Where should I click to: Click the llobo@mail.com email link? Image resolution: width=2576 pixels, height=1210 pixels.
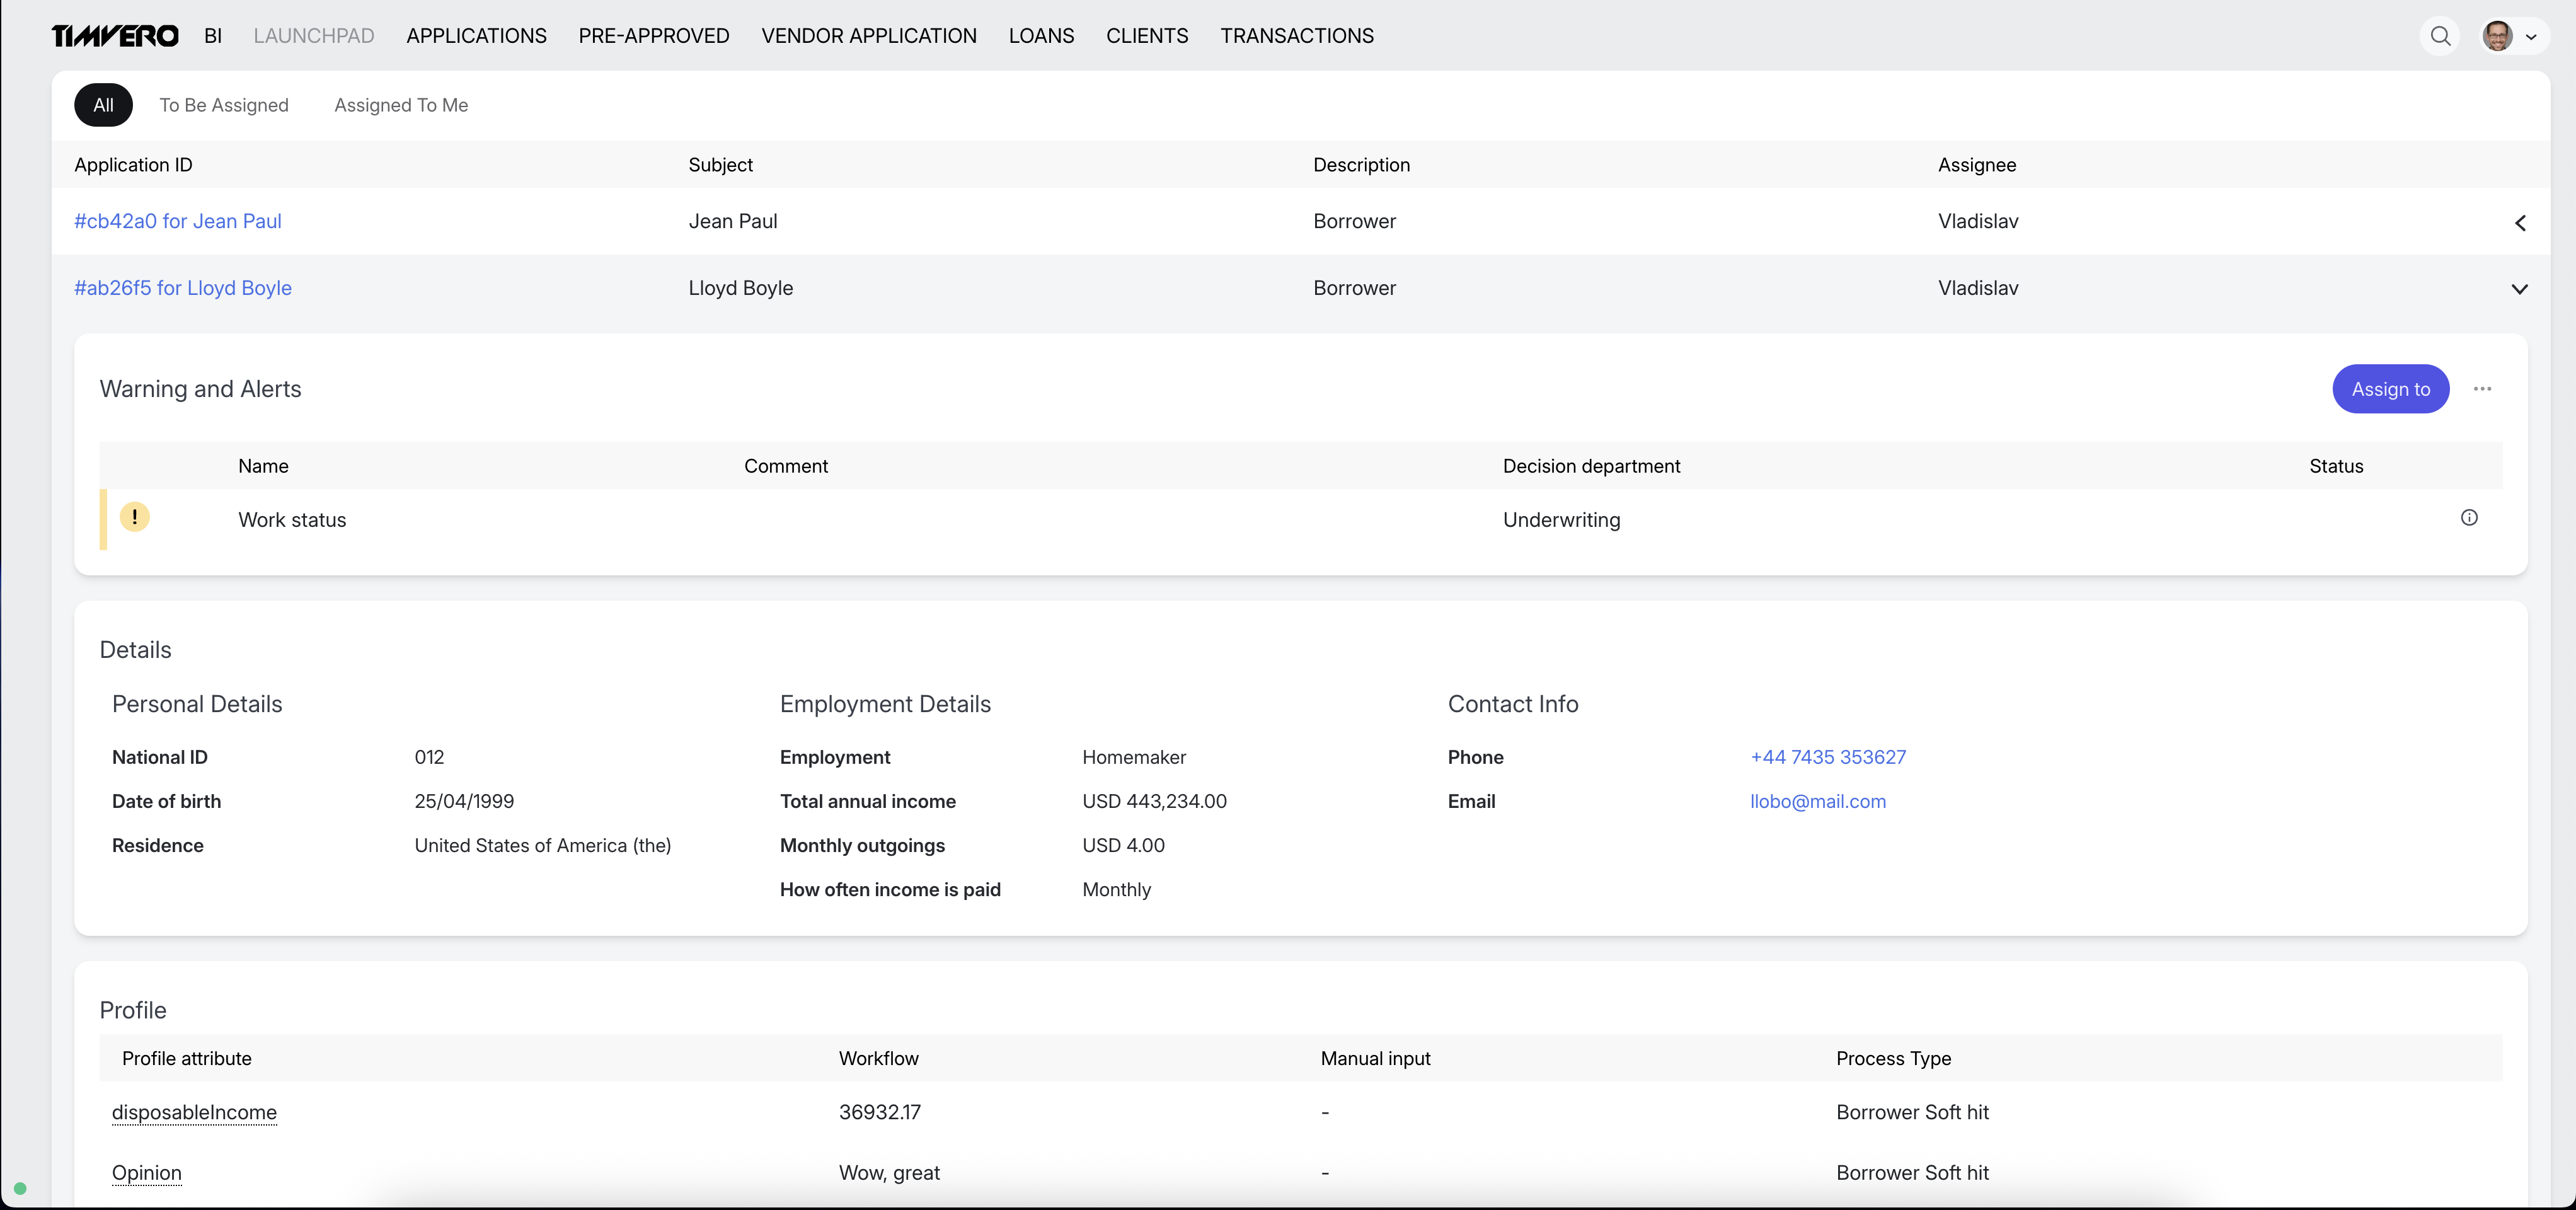click(1818, 801)
